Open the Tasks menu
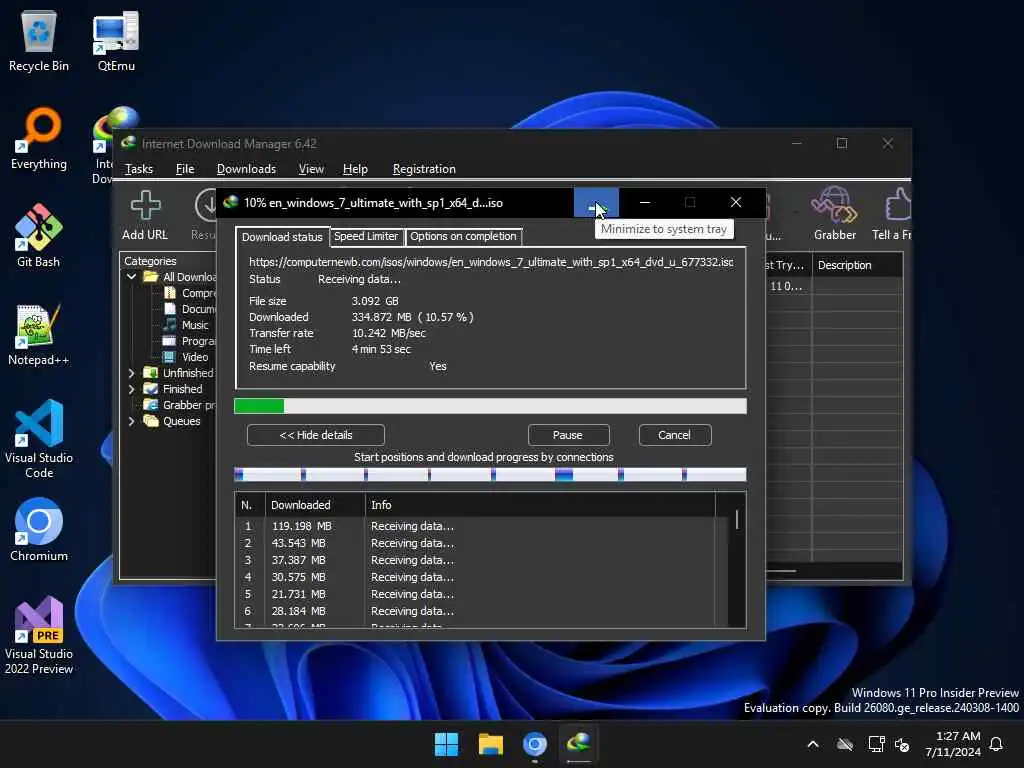Viewport: 1024px width, 768px height. tap(138, 169)
